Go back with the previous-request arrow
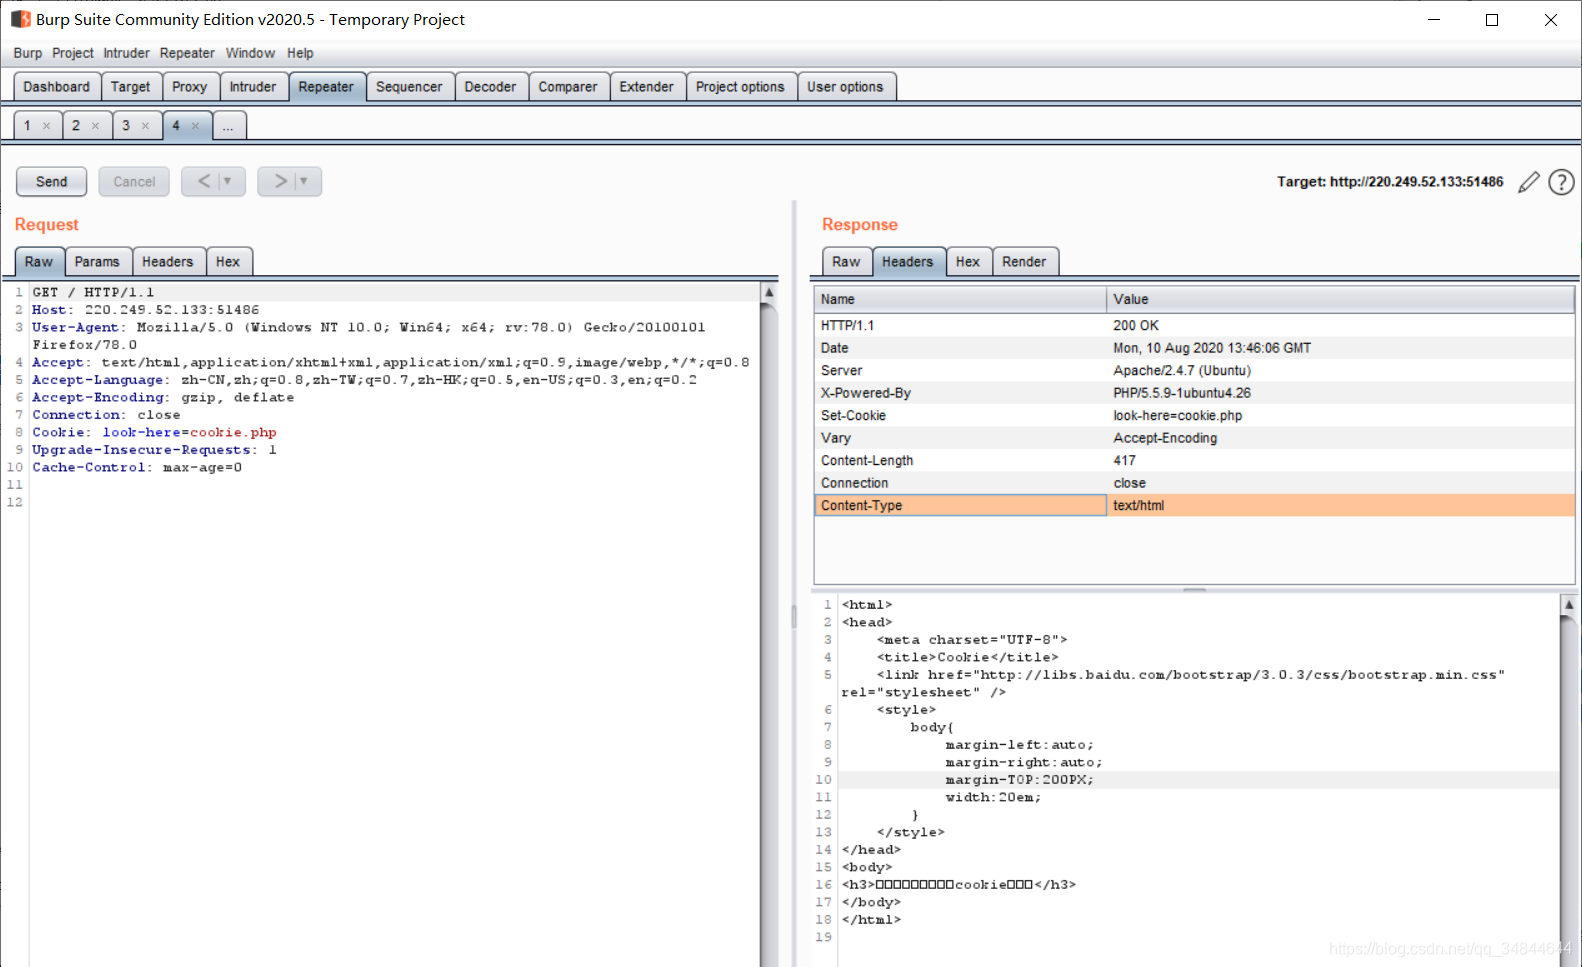1582x967 pixels. (x=204, y=181)
